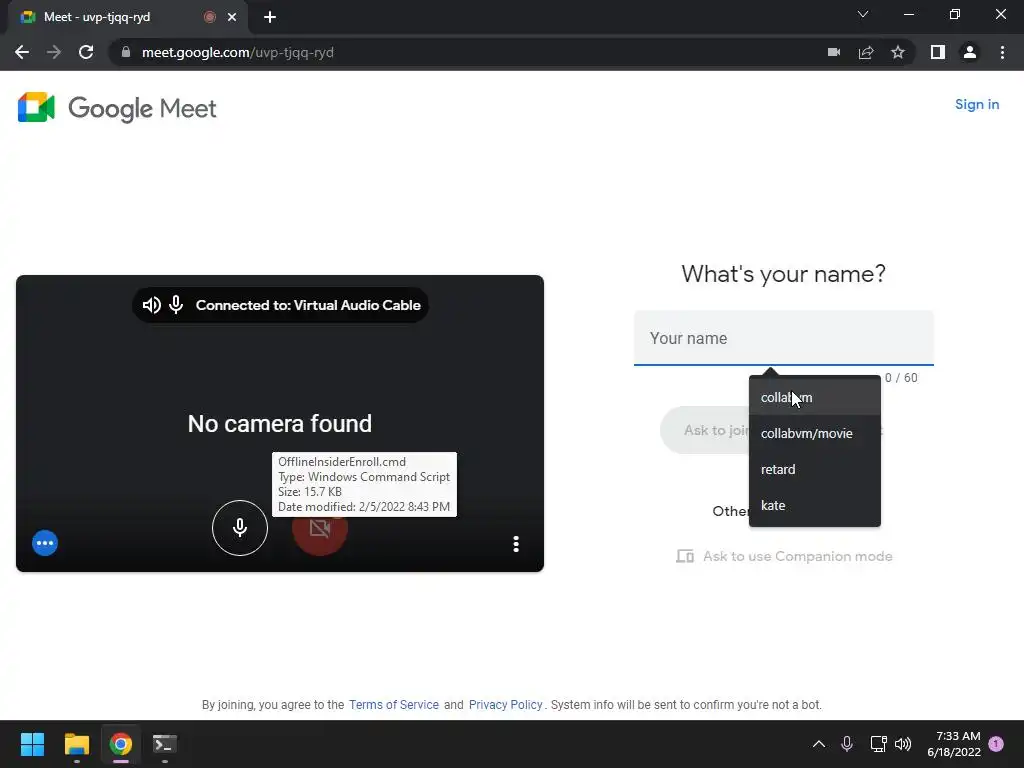Open the clock showing 7:33 AM

tap(953, 744)
